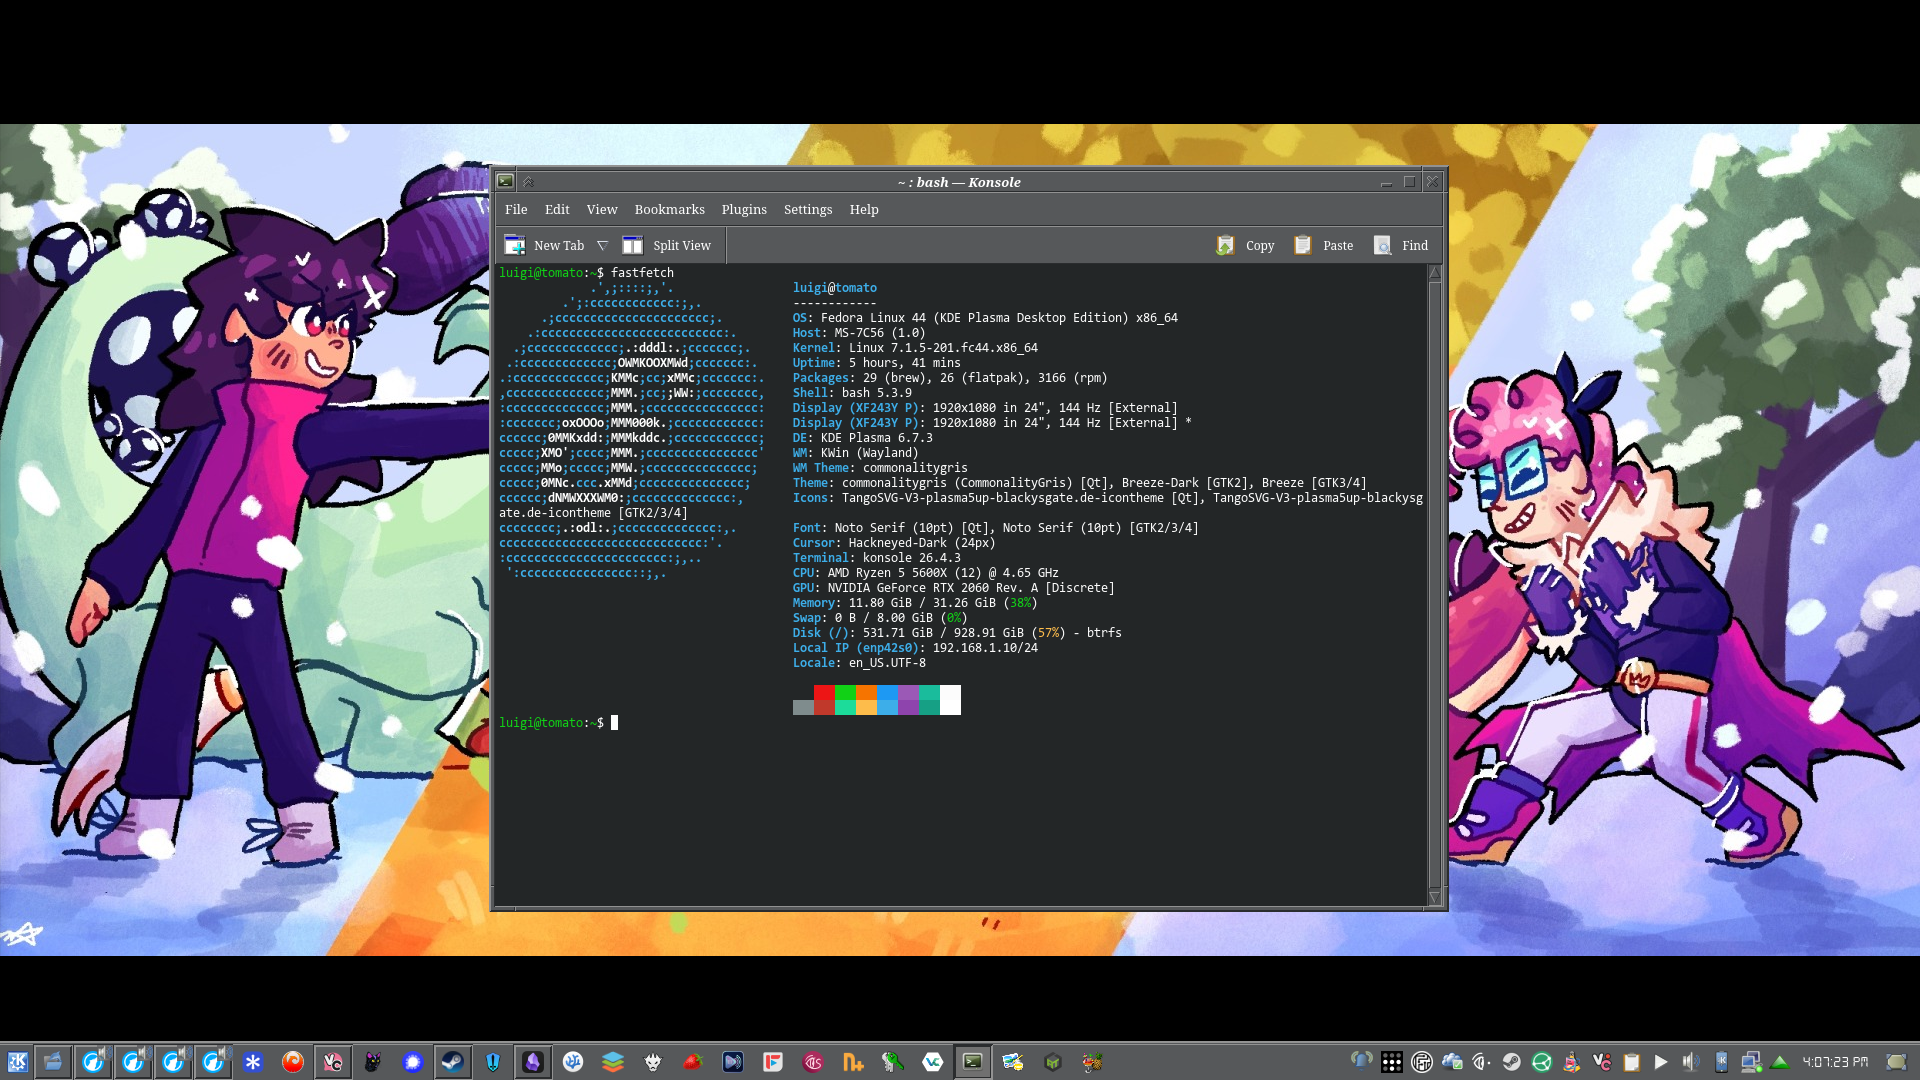Image resolution: width=1920 pixels, height=1080 pixels.
Task: Open the Edit menu in Konsole
Action: point(557,209)
